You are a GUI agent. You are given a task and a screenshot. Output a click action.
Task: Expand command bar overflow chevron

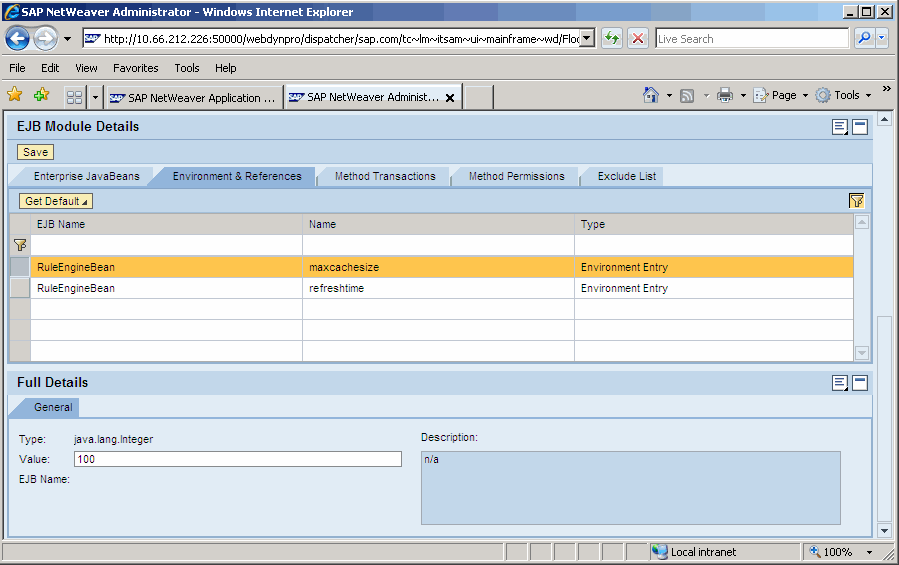point(886,88)
